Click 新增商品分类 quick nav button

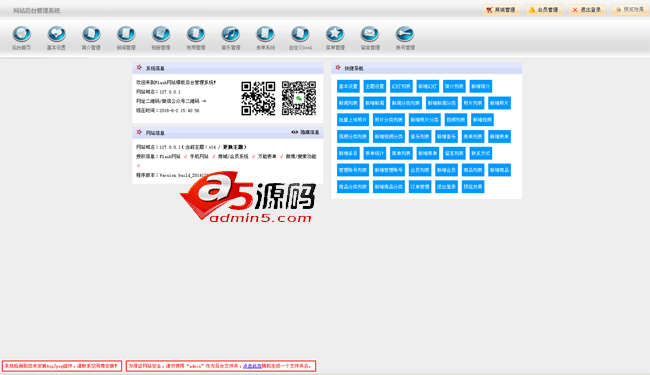click(389, 186)
